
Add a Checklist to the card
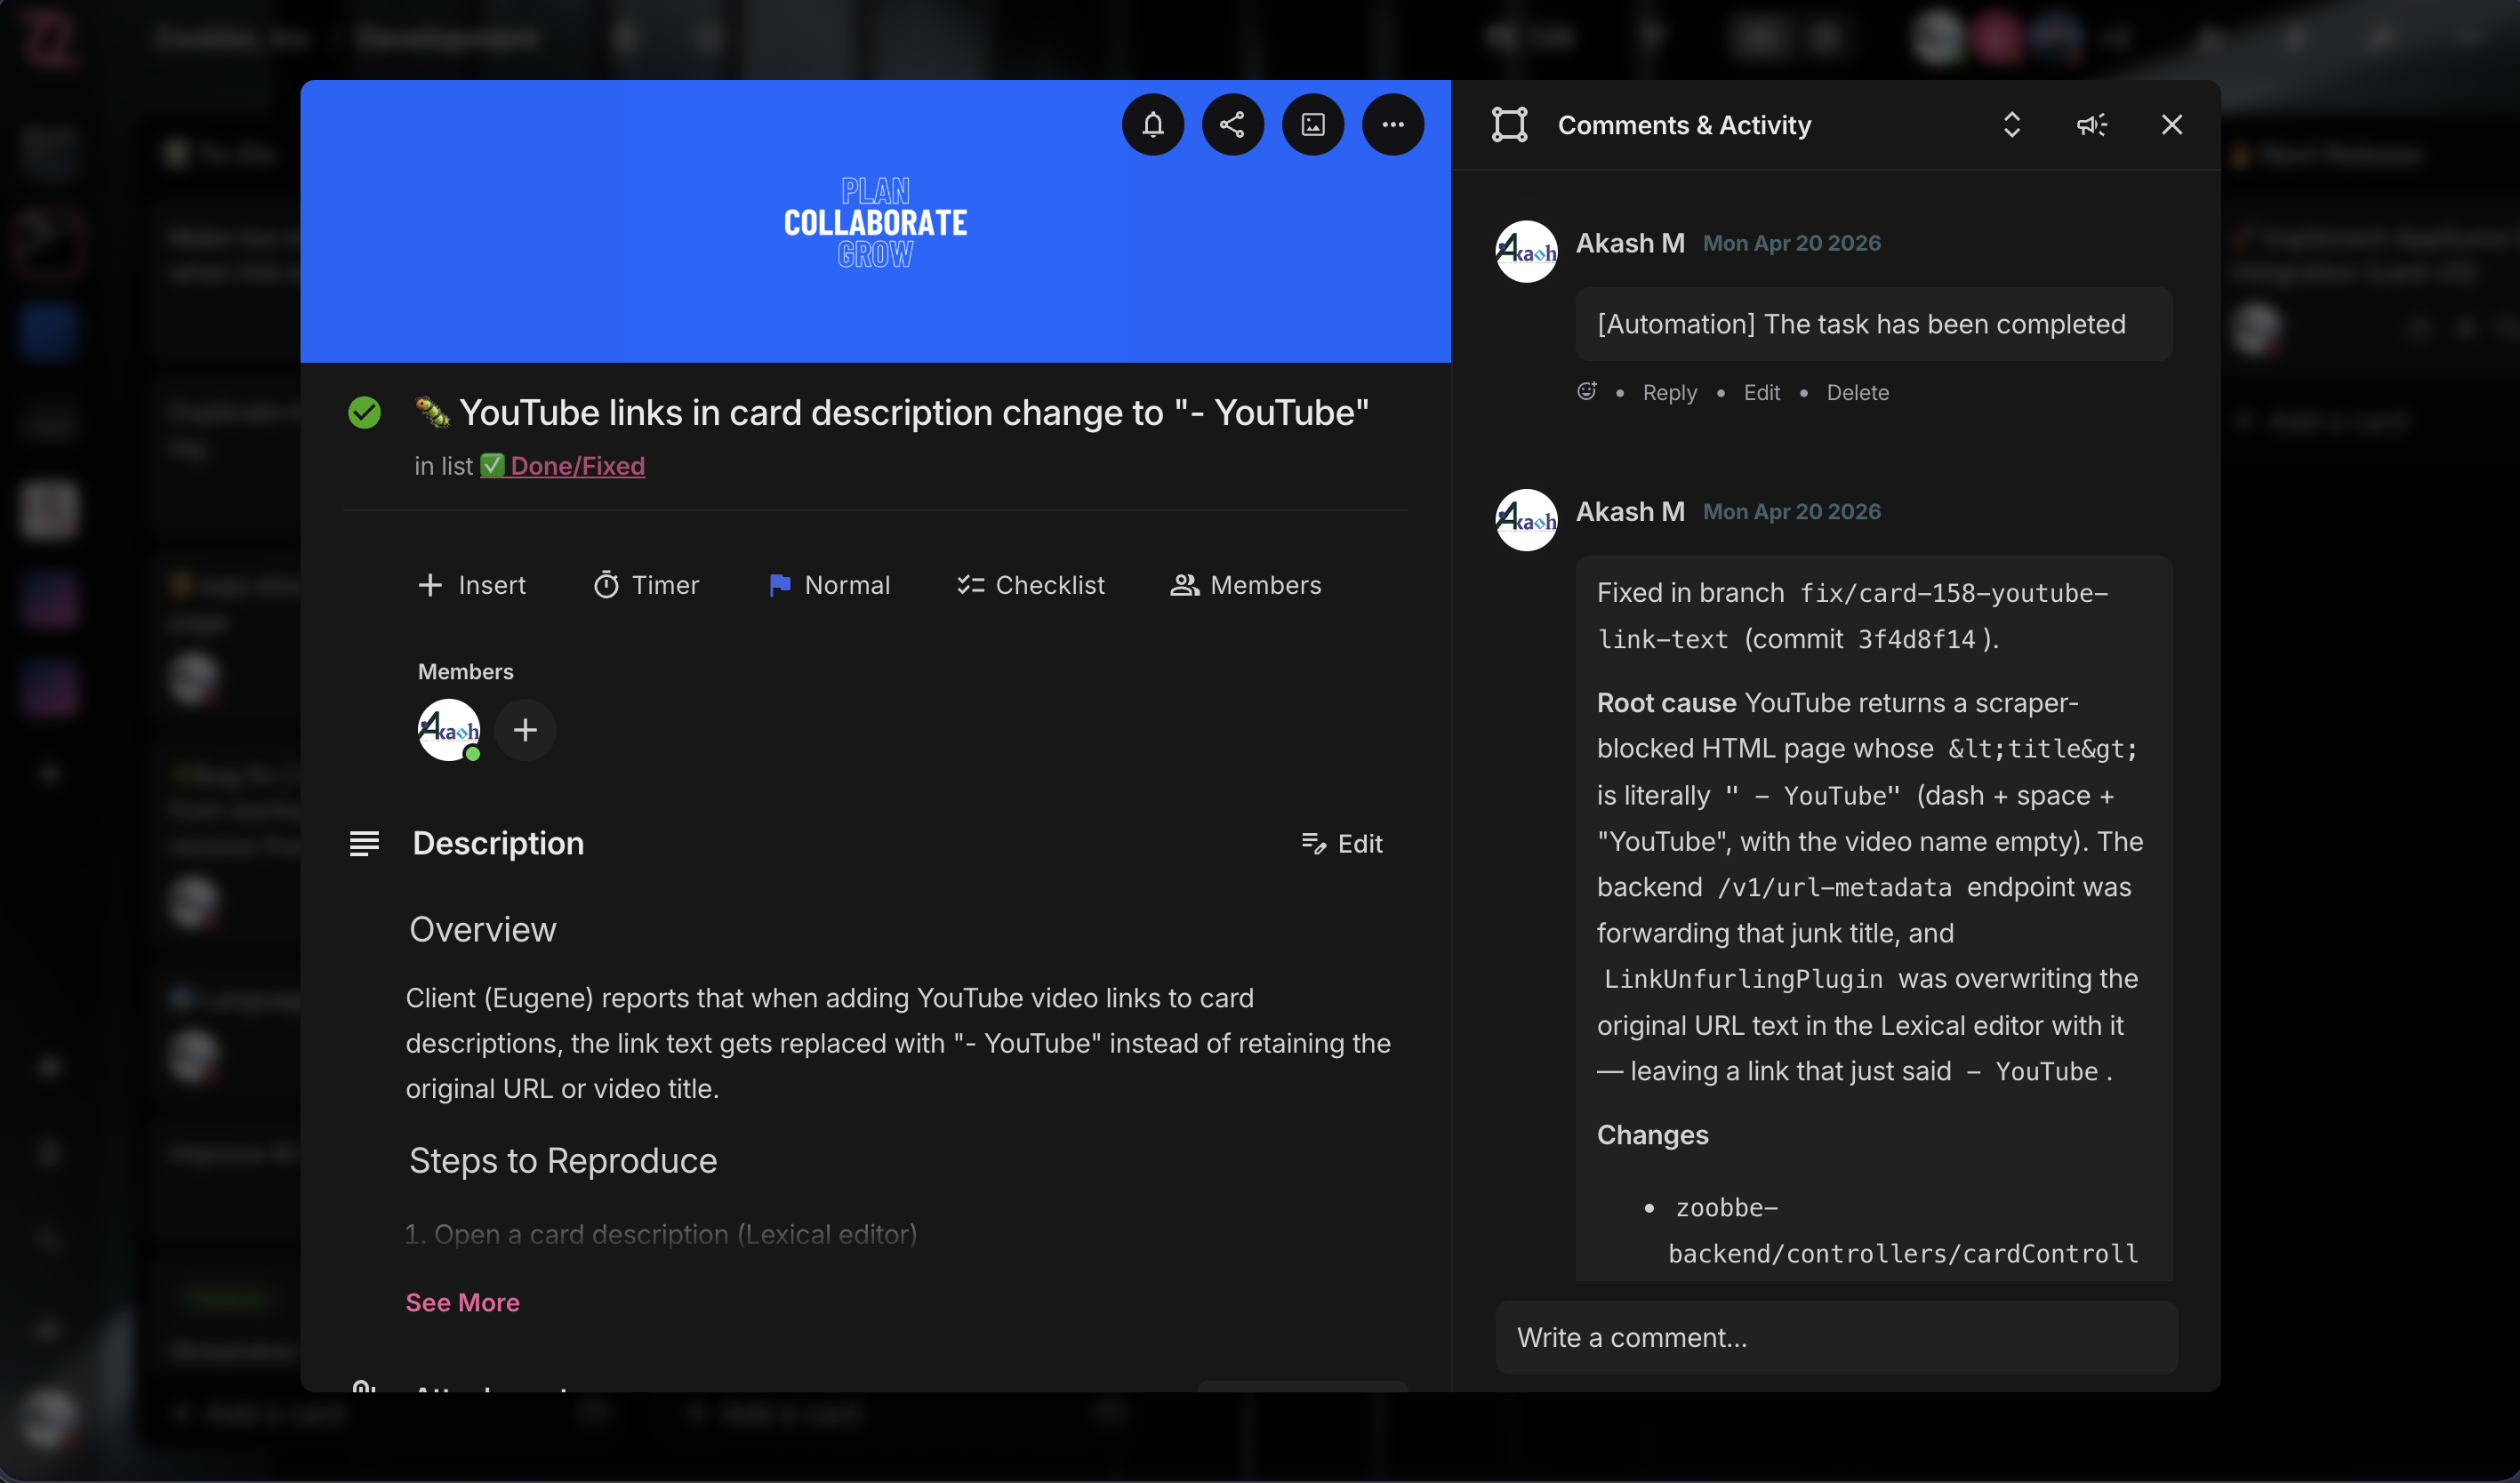(x=1030, y=585)
